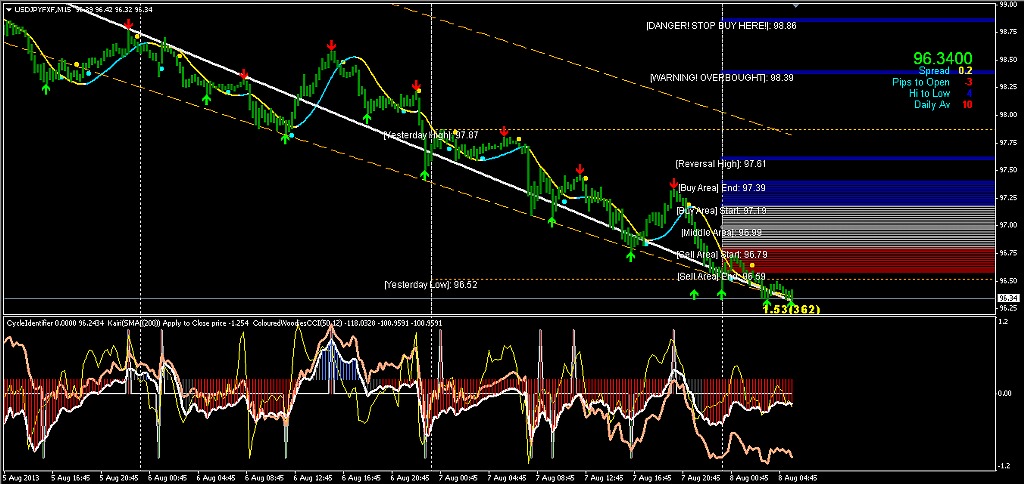Click the red arrow beside the Reversal High label
Viewport: 1024px width, 484px height.
673,184
